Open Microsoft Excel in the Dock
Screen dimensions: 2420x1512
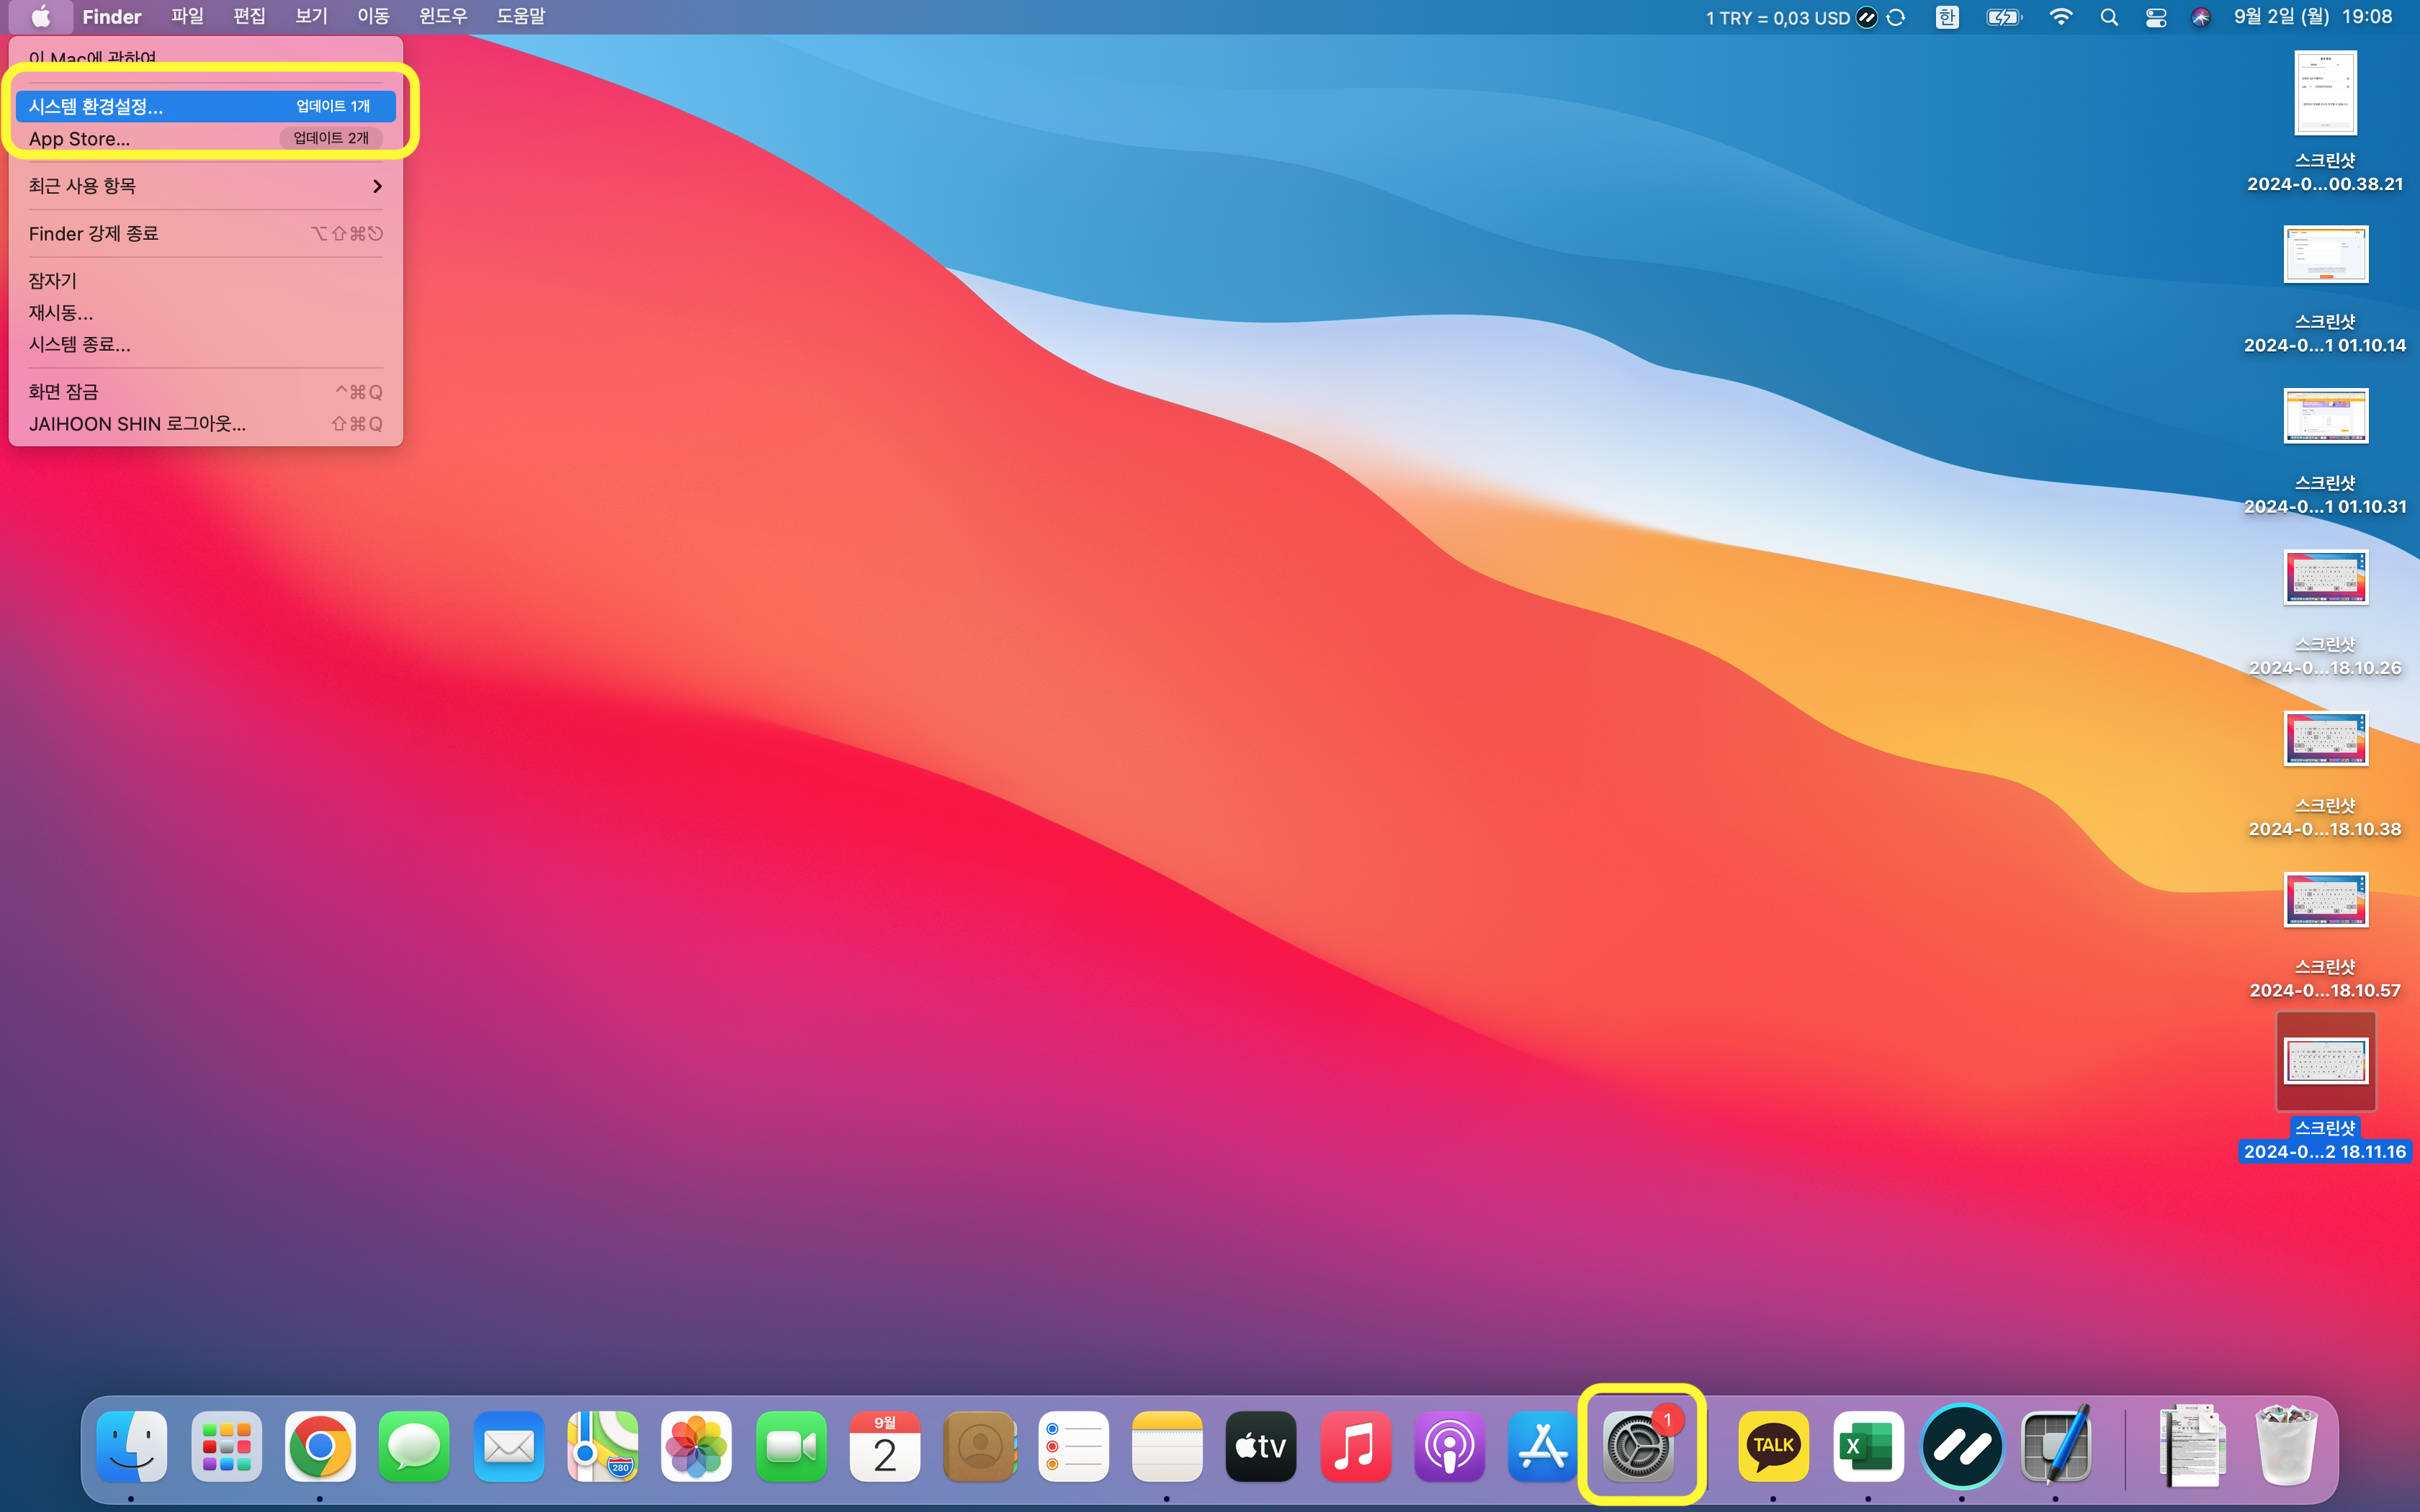(x=1867, y=1446)
